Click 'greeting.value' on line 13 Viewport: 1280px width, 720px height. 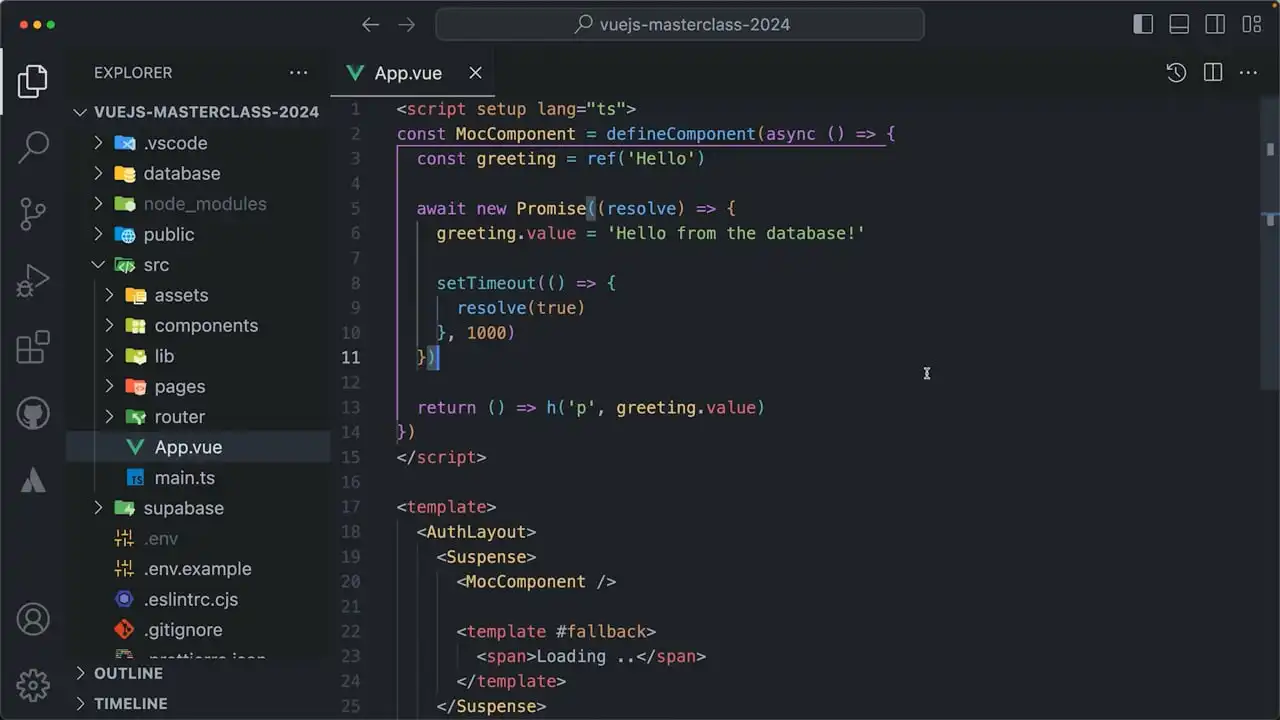(686, 407)
